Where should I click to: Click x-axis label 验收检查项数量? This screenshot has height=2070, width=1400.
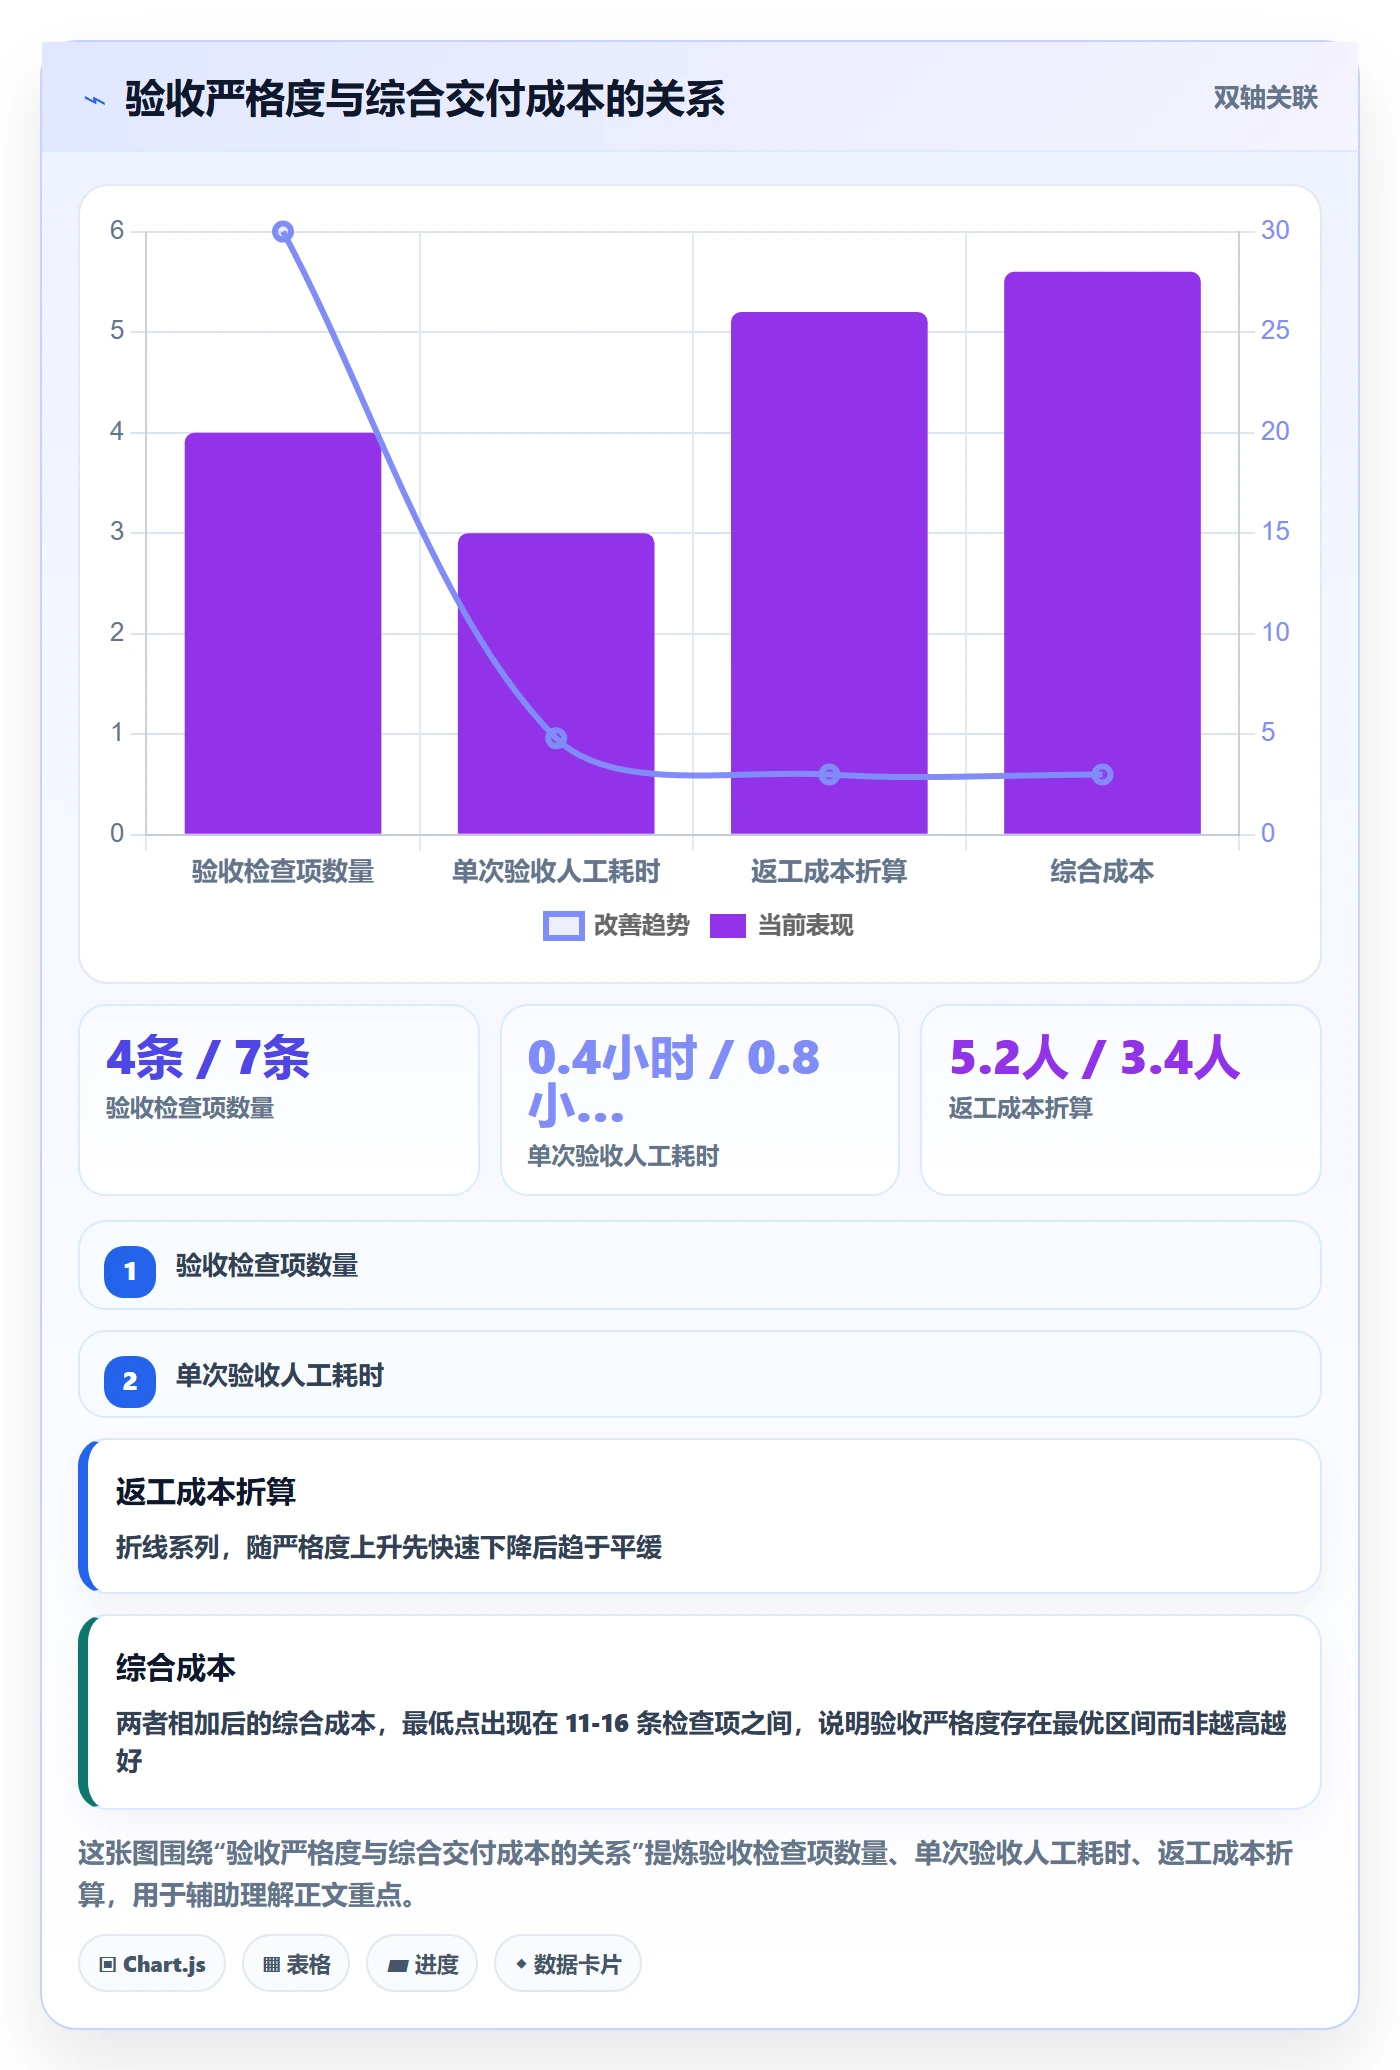pyautogui.click(x=283, y=872)
